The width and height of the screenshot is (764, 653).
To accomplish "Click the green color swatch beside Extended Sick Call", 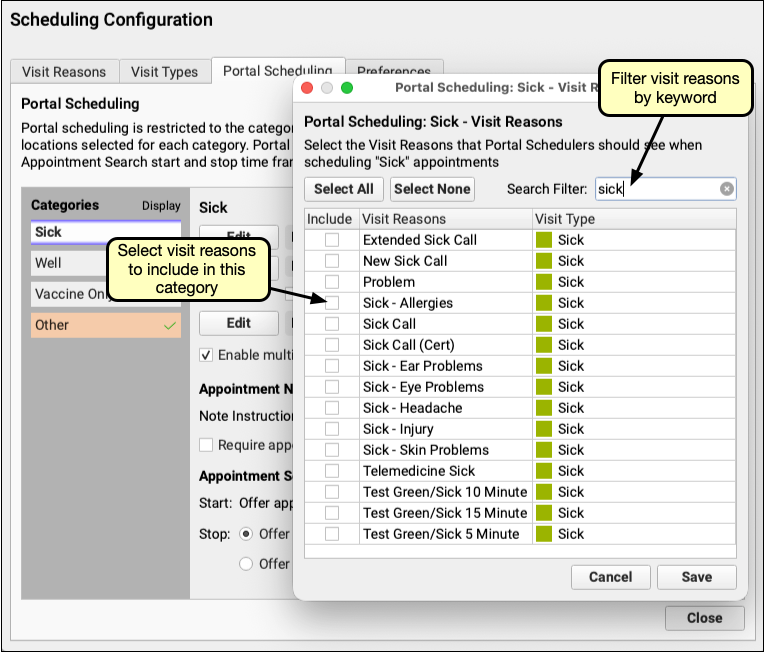I will point(543,240).
